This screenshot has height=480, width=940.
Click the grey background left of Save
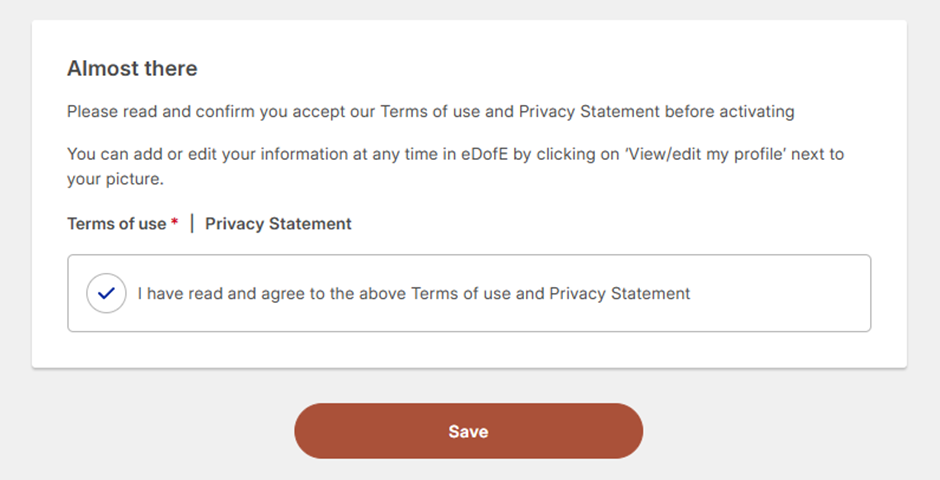(150, 431)
